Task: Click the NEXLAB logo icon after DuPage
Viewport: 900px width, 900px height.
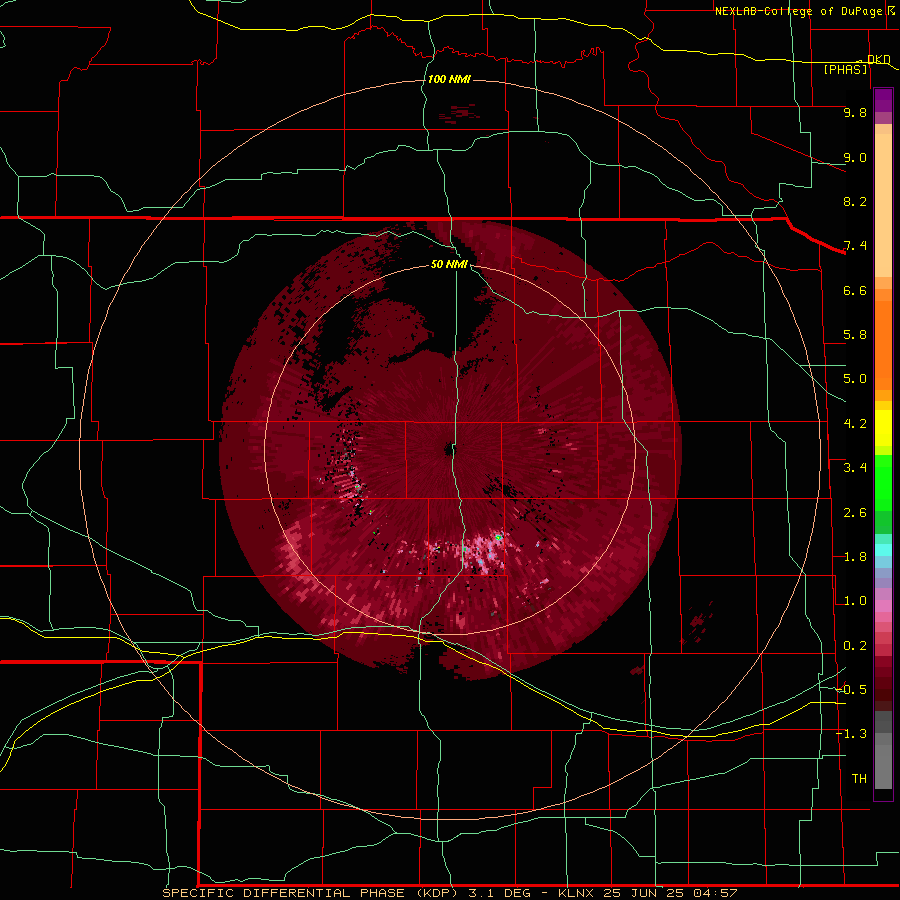Action: 891,11
